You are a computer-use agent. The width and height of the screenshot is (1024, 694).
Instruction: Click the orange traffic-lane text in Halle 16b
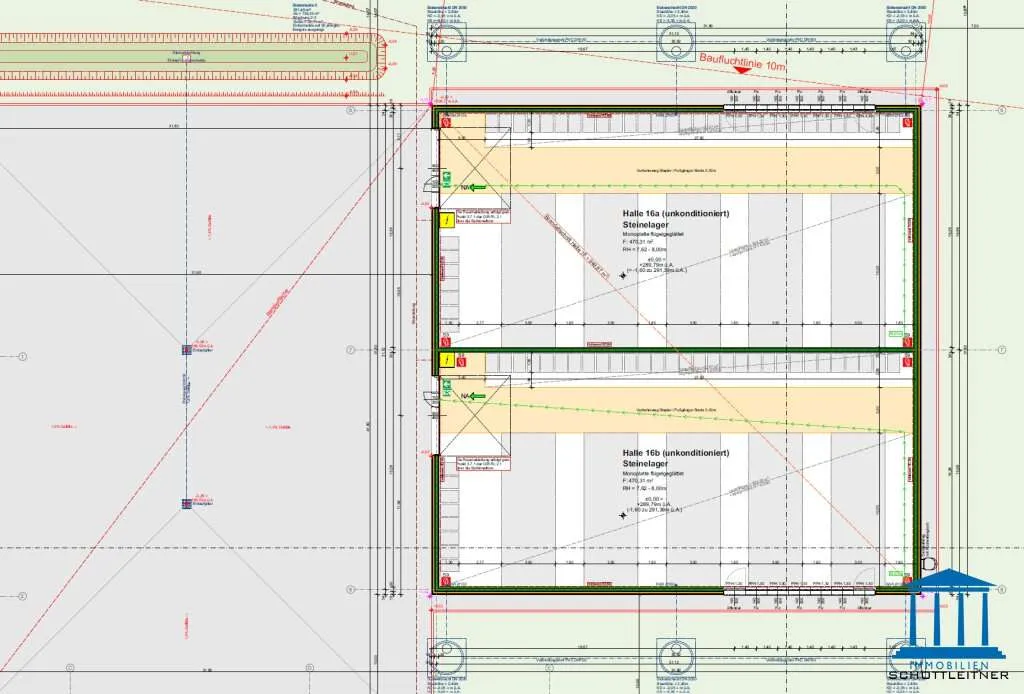click(676, 410)
